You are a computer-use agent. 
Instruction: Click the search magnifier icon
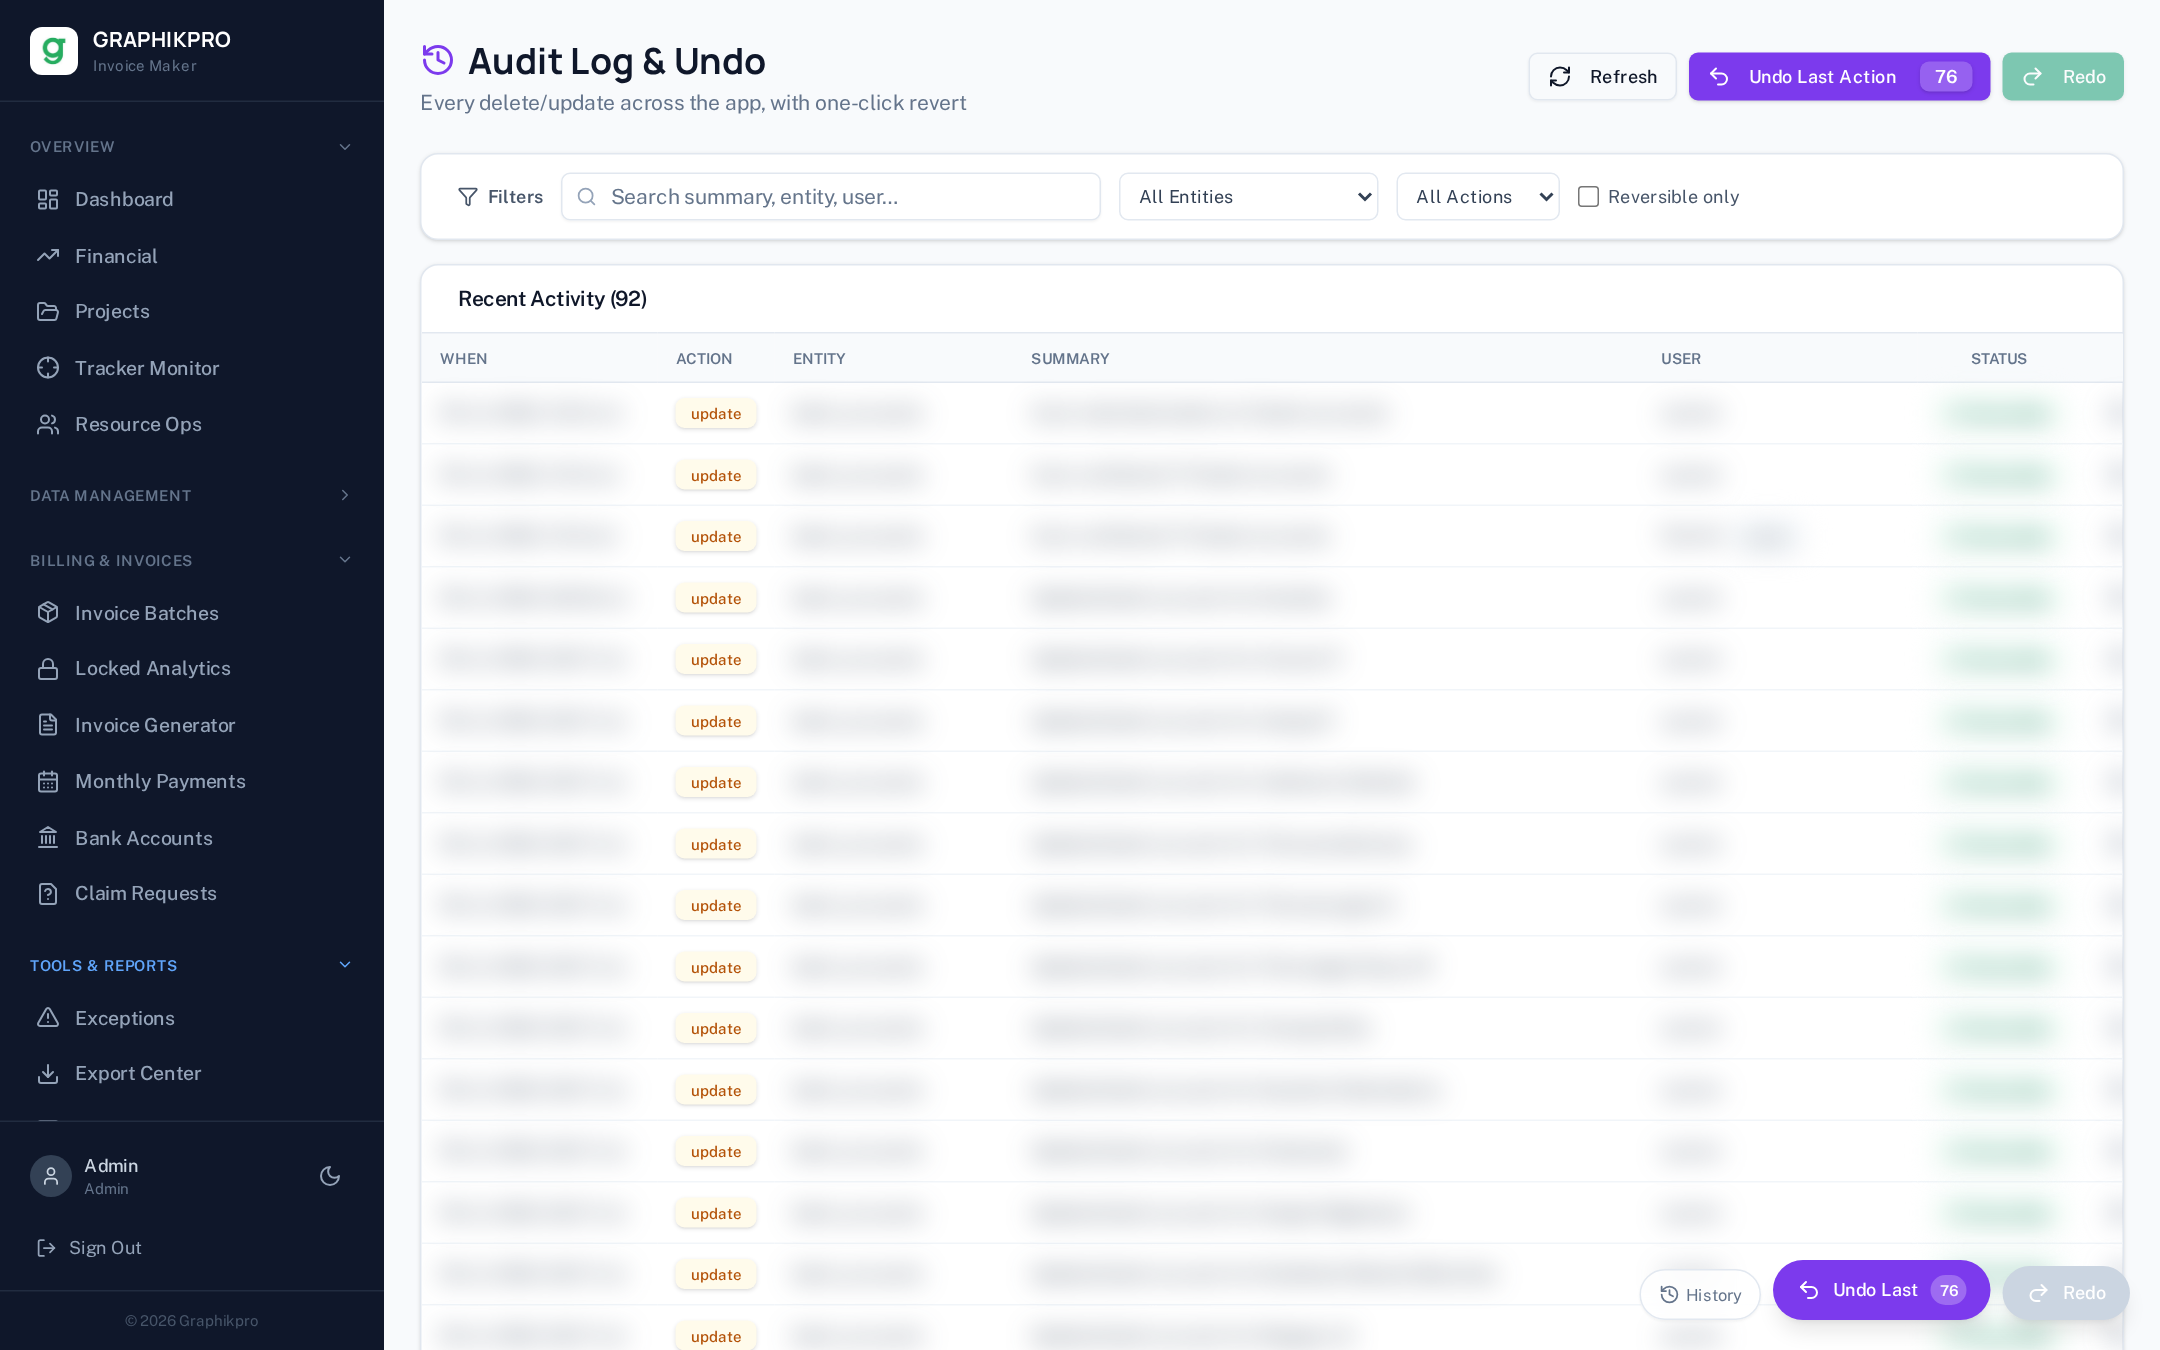[587, 197]
